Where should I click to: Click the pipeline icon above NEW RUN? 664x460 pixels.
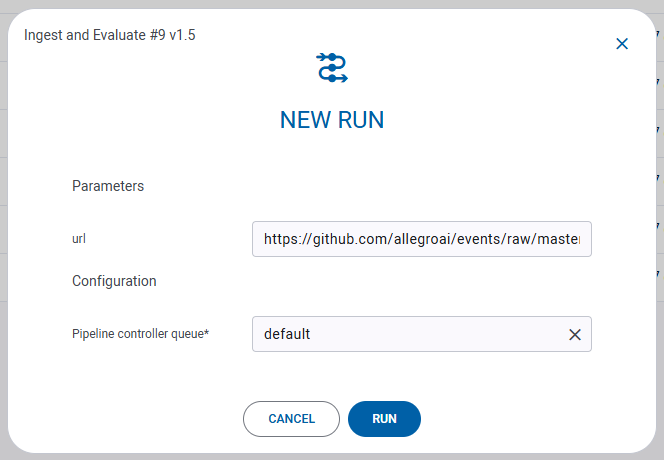332,67
